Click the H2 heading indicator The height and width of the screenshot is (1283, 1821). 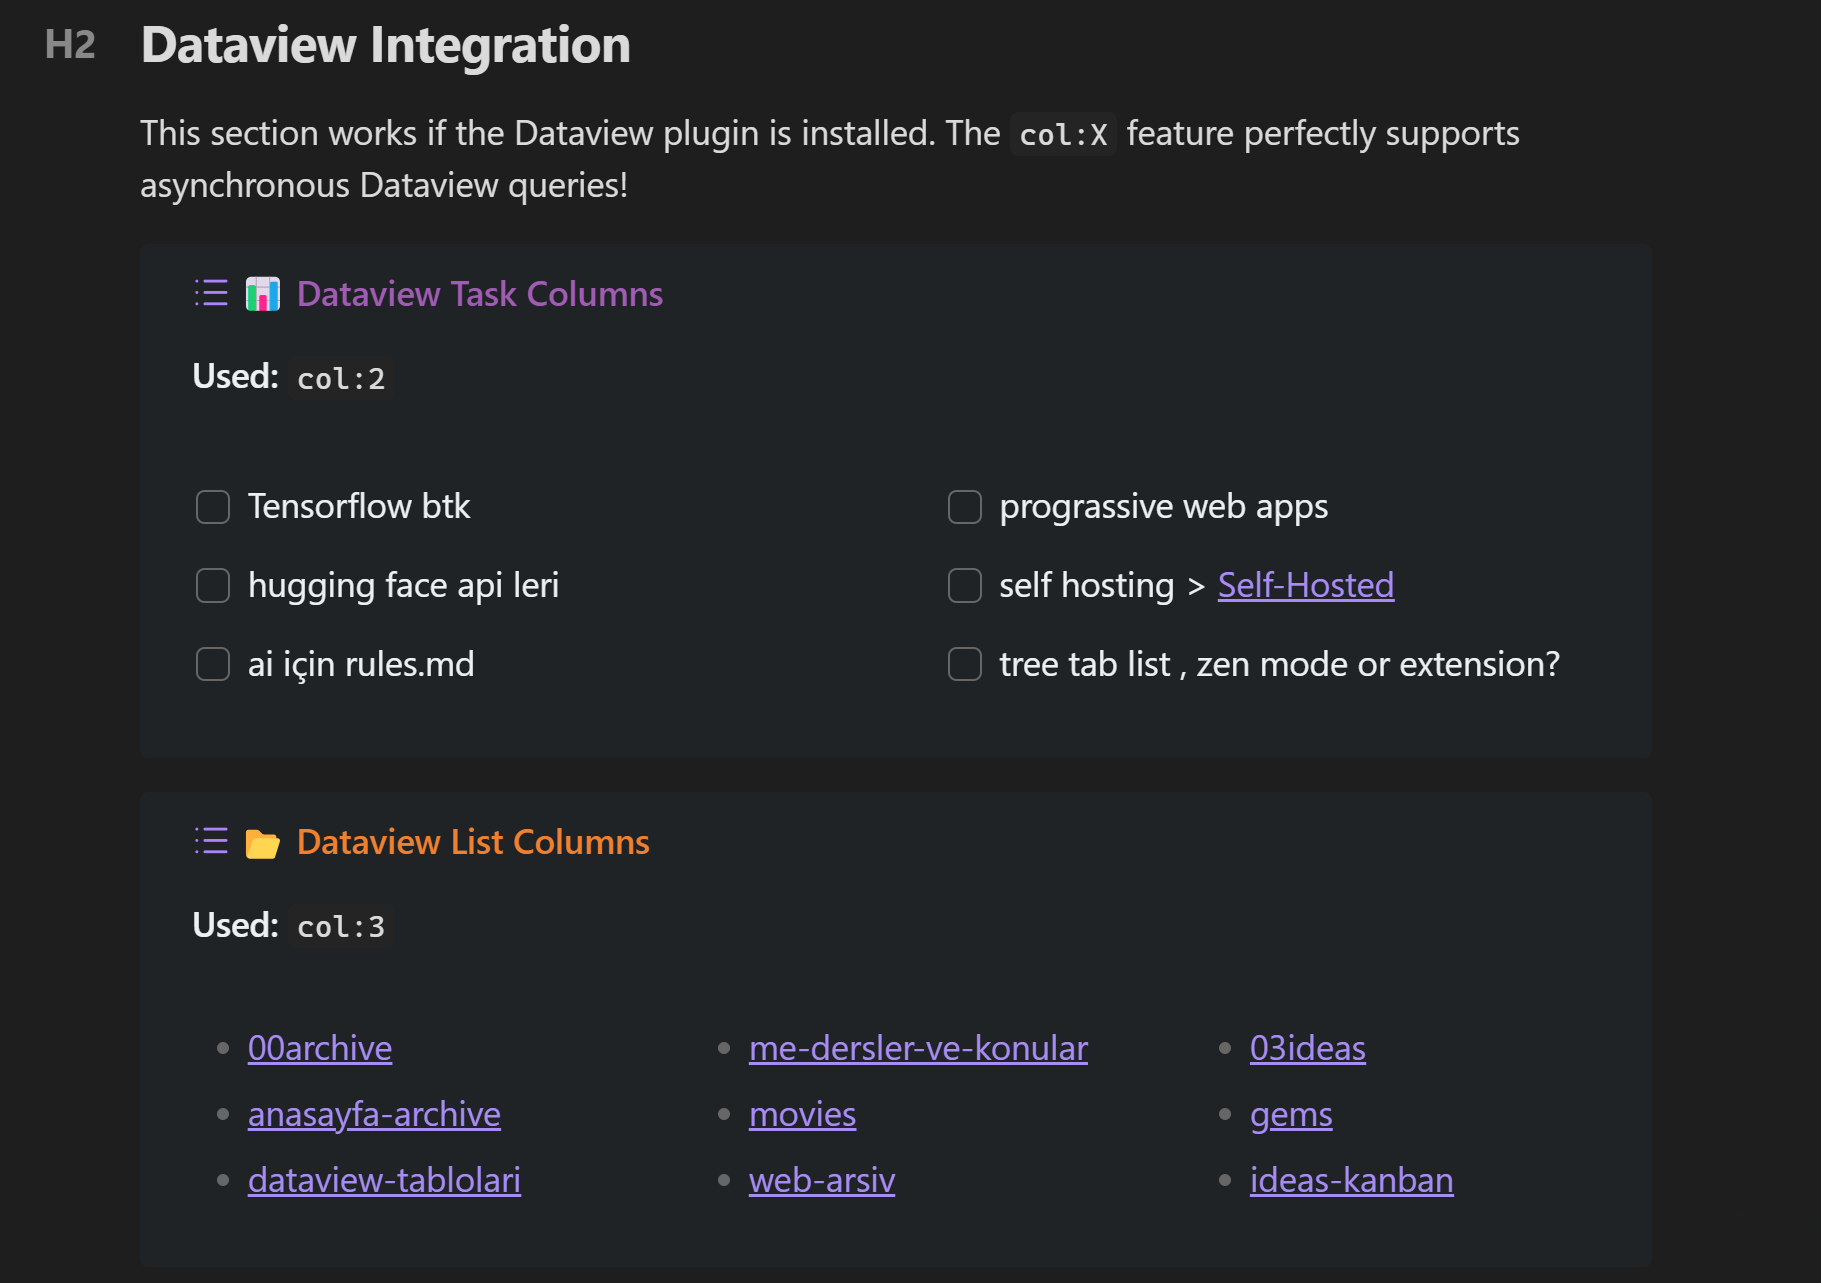tap(70, 45)
